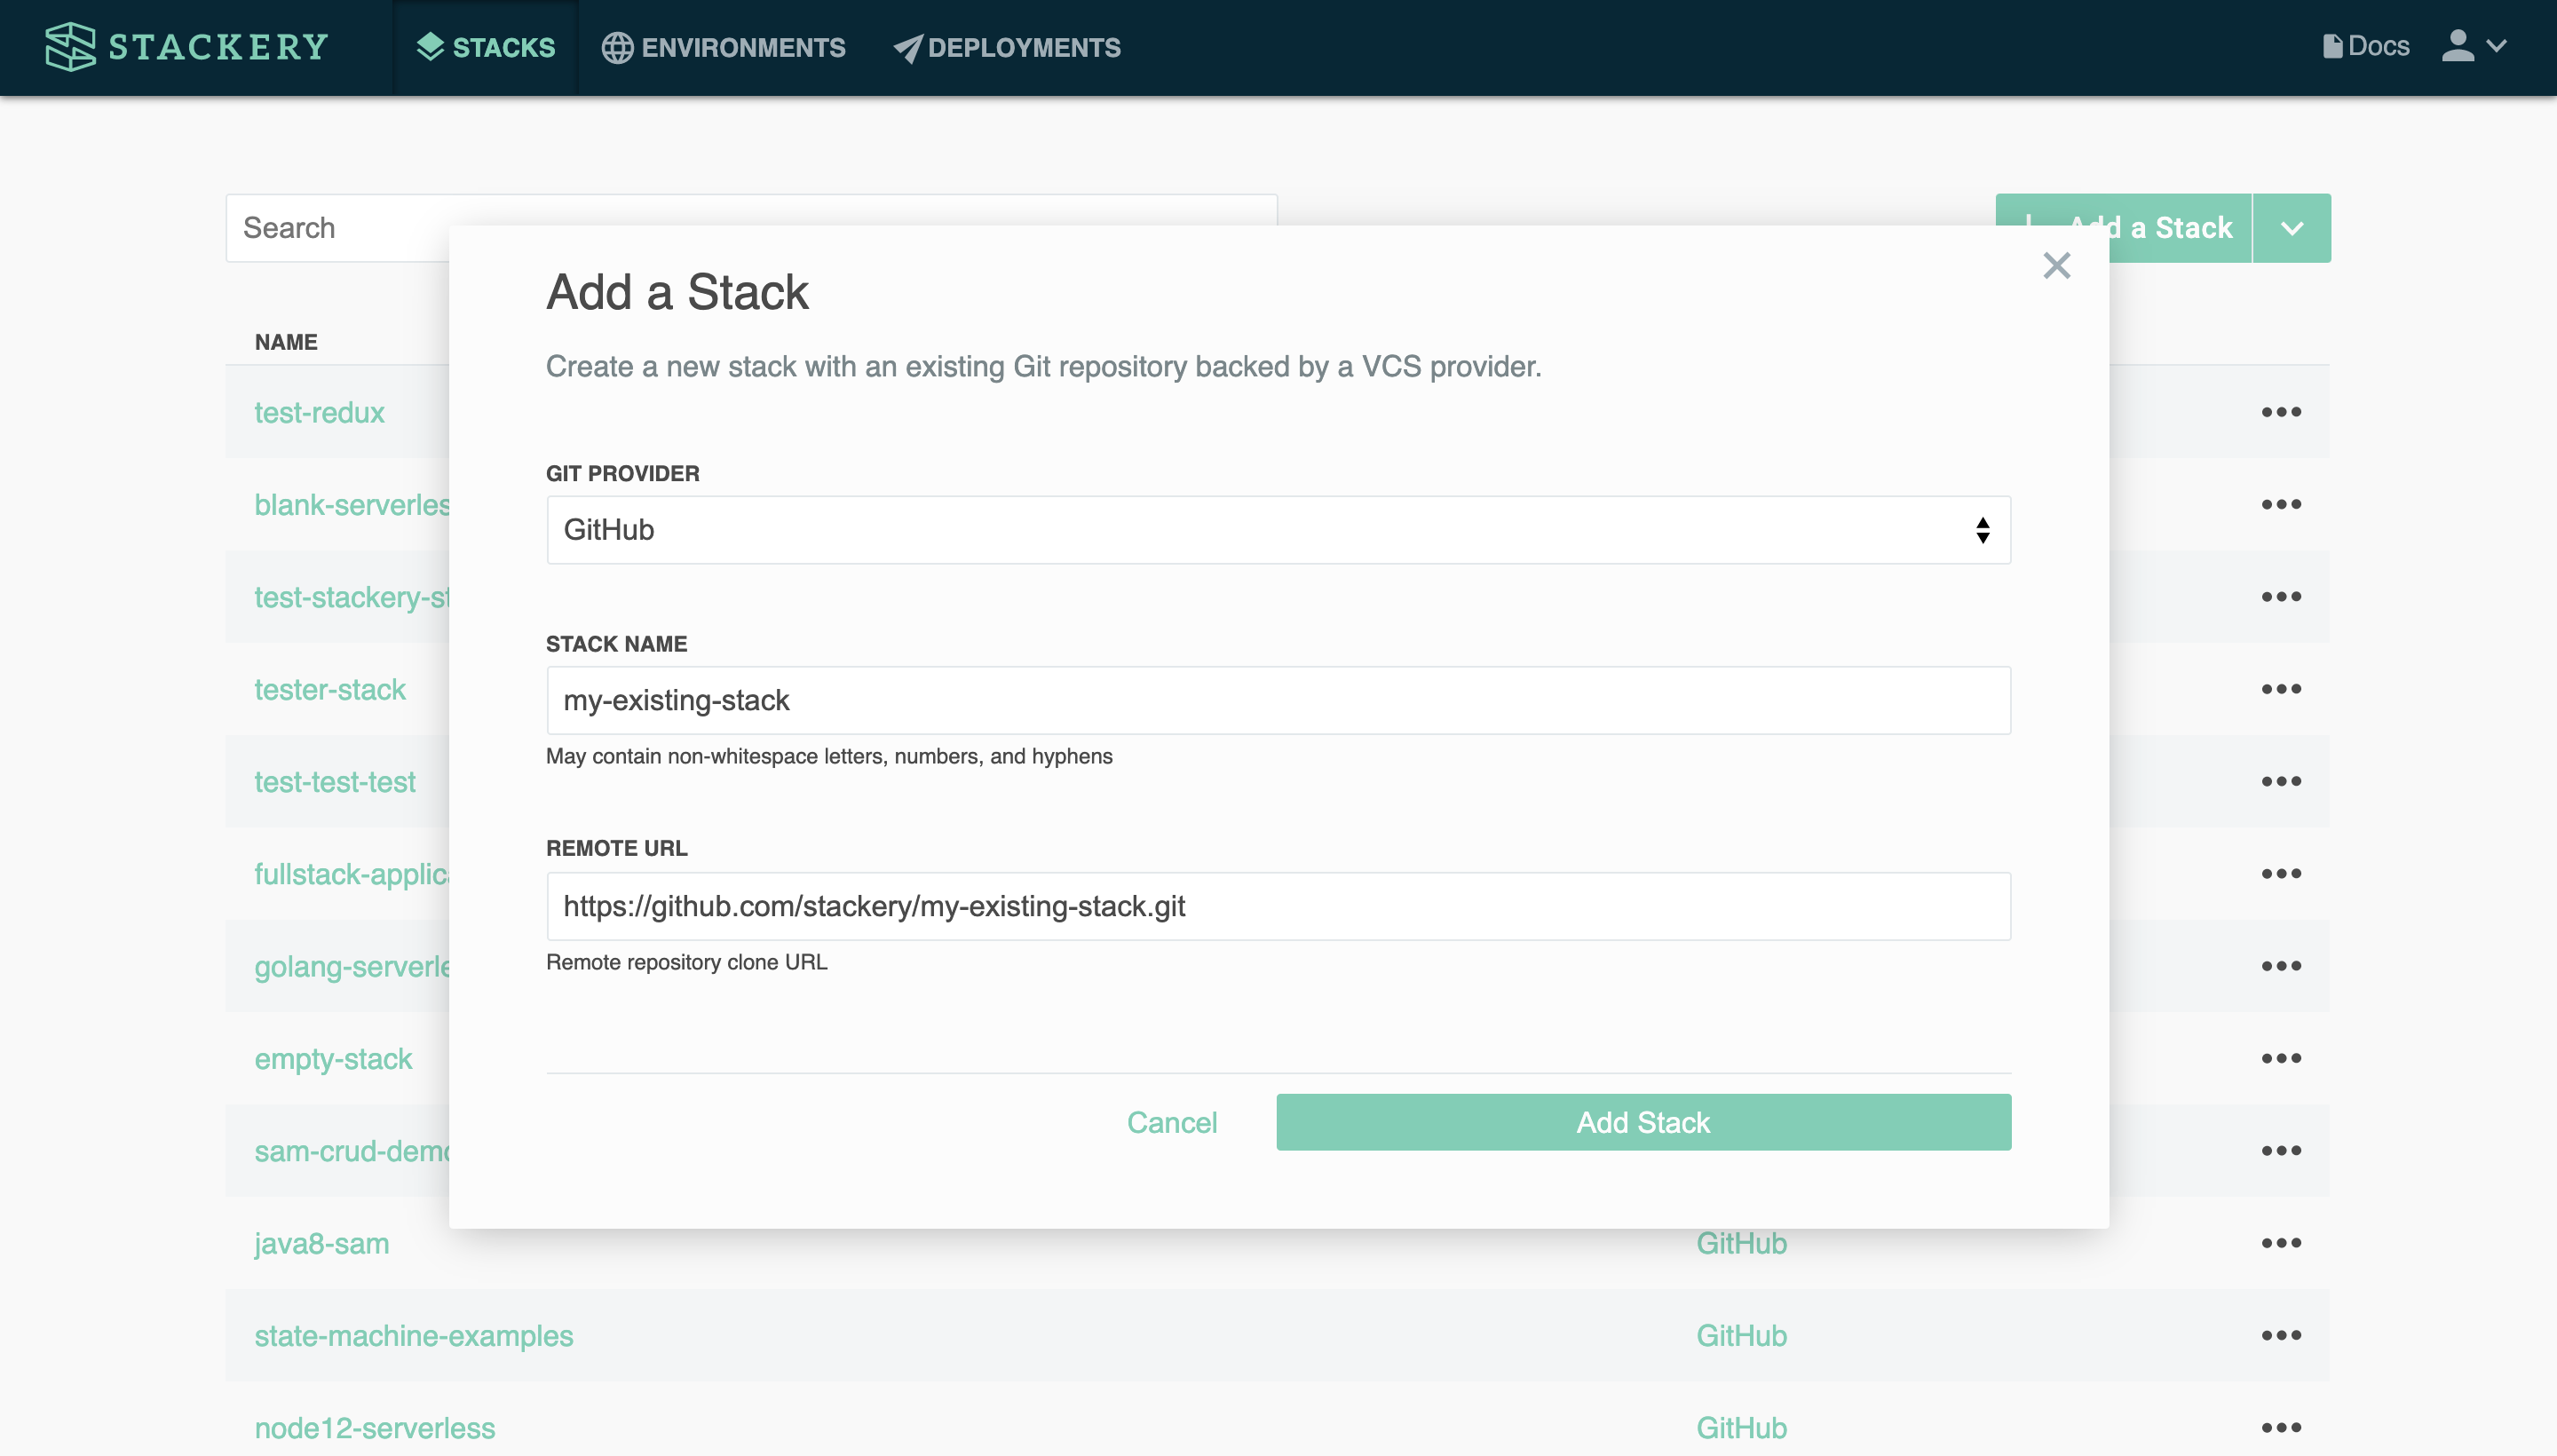Click GitHub link in node12-serverless row

click(x=1741, y=1427)
